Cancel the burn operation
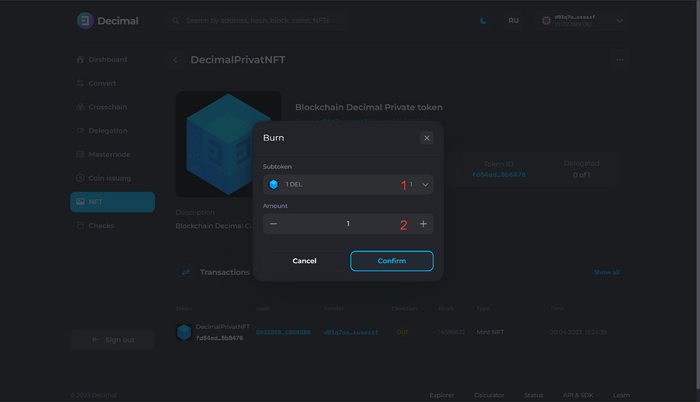Image resolution: width=700 pixels, height=402 pixels. (304, 261)
